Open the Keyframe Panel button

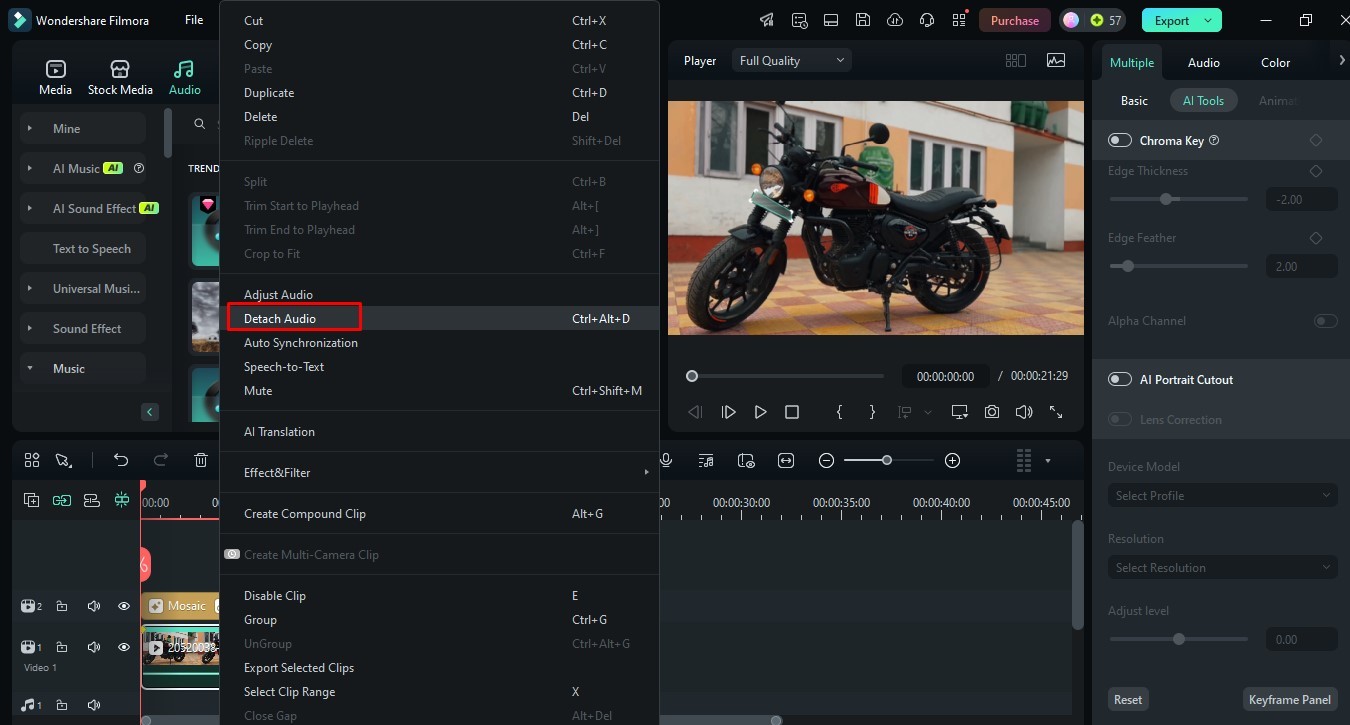pyautogui.click(x=1290, y=699)
